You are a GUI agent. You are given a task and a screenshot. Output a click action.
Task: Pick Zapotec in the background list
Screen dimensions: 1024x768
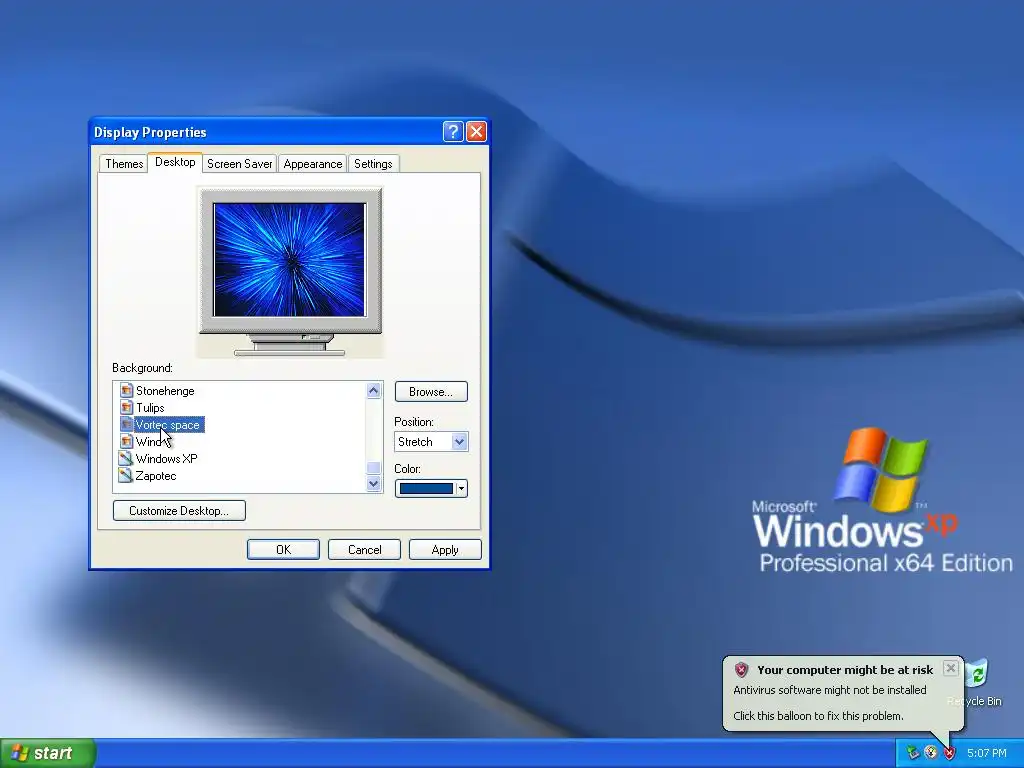tap(156, 475)
